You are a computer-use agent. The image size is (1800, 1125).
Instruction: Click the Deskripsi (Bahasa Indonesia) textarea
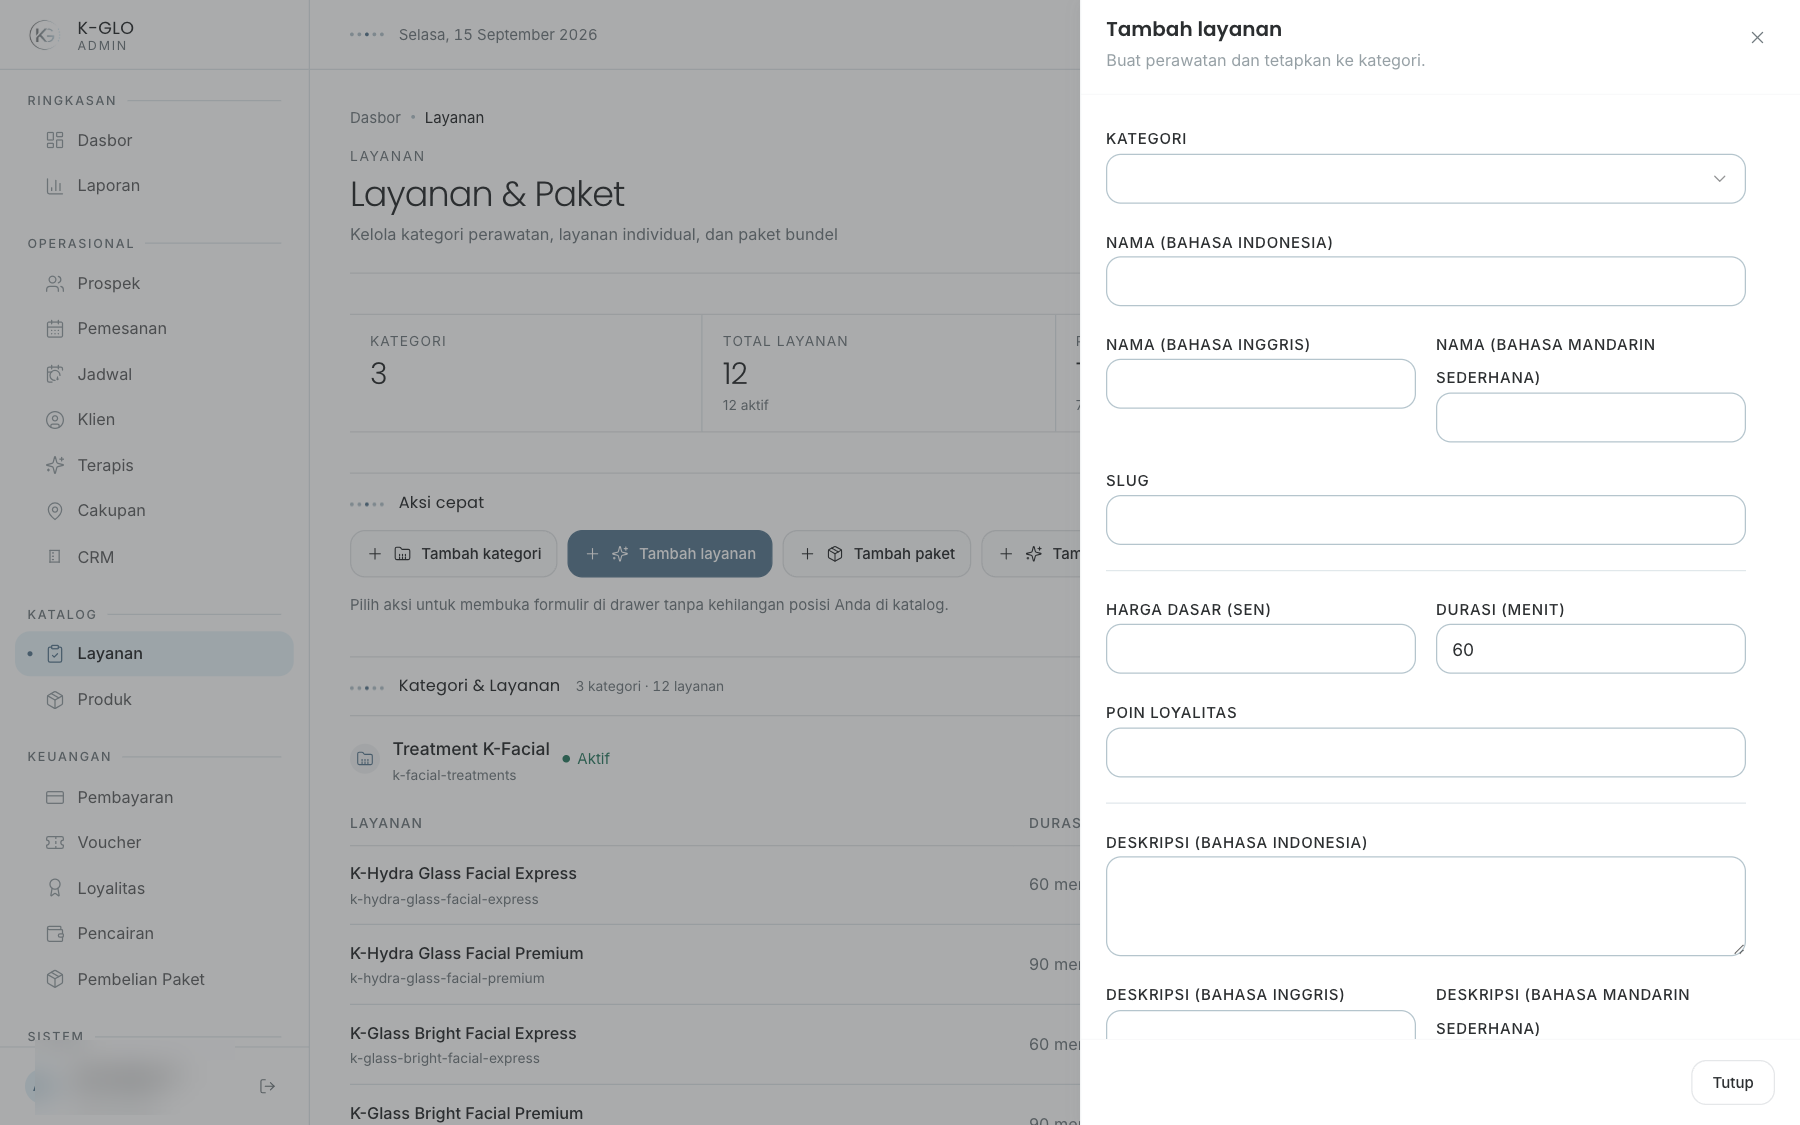pos(1425,906)
